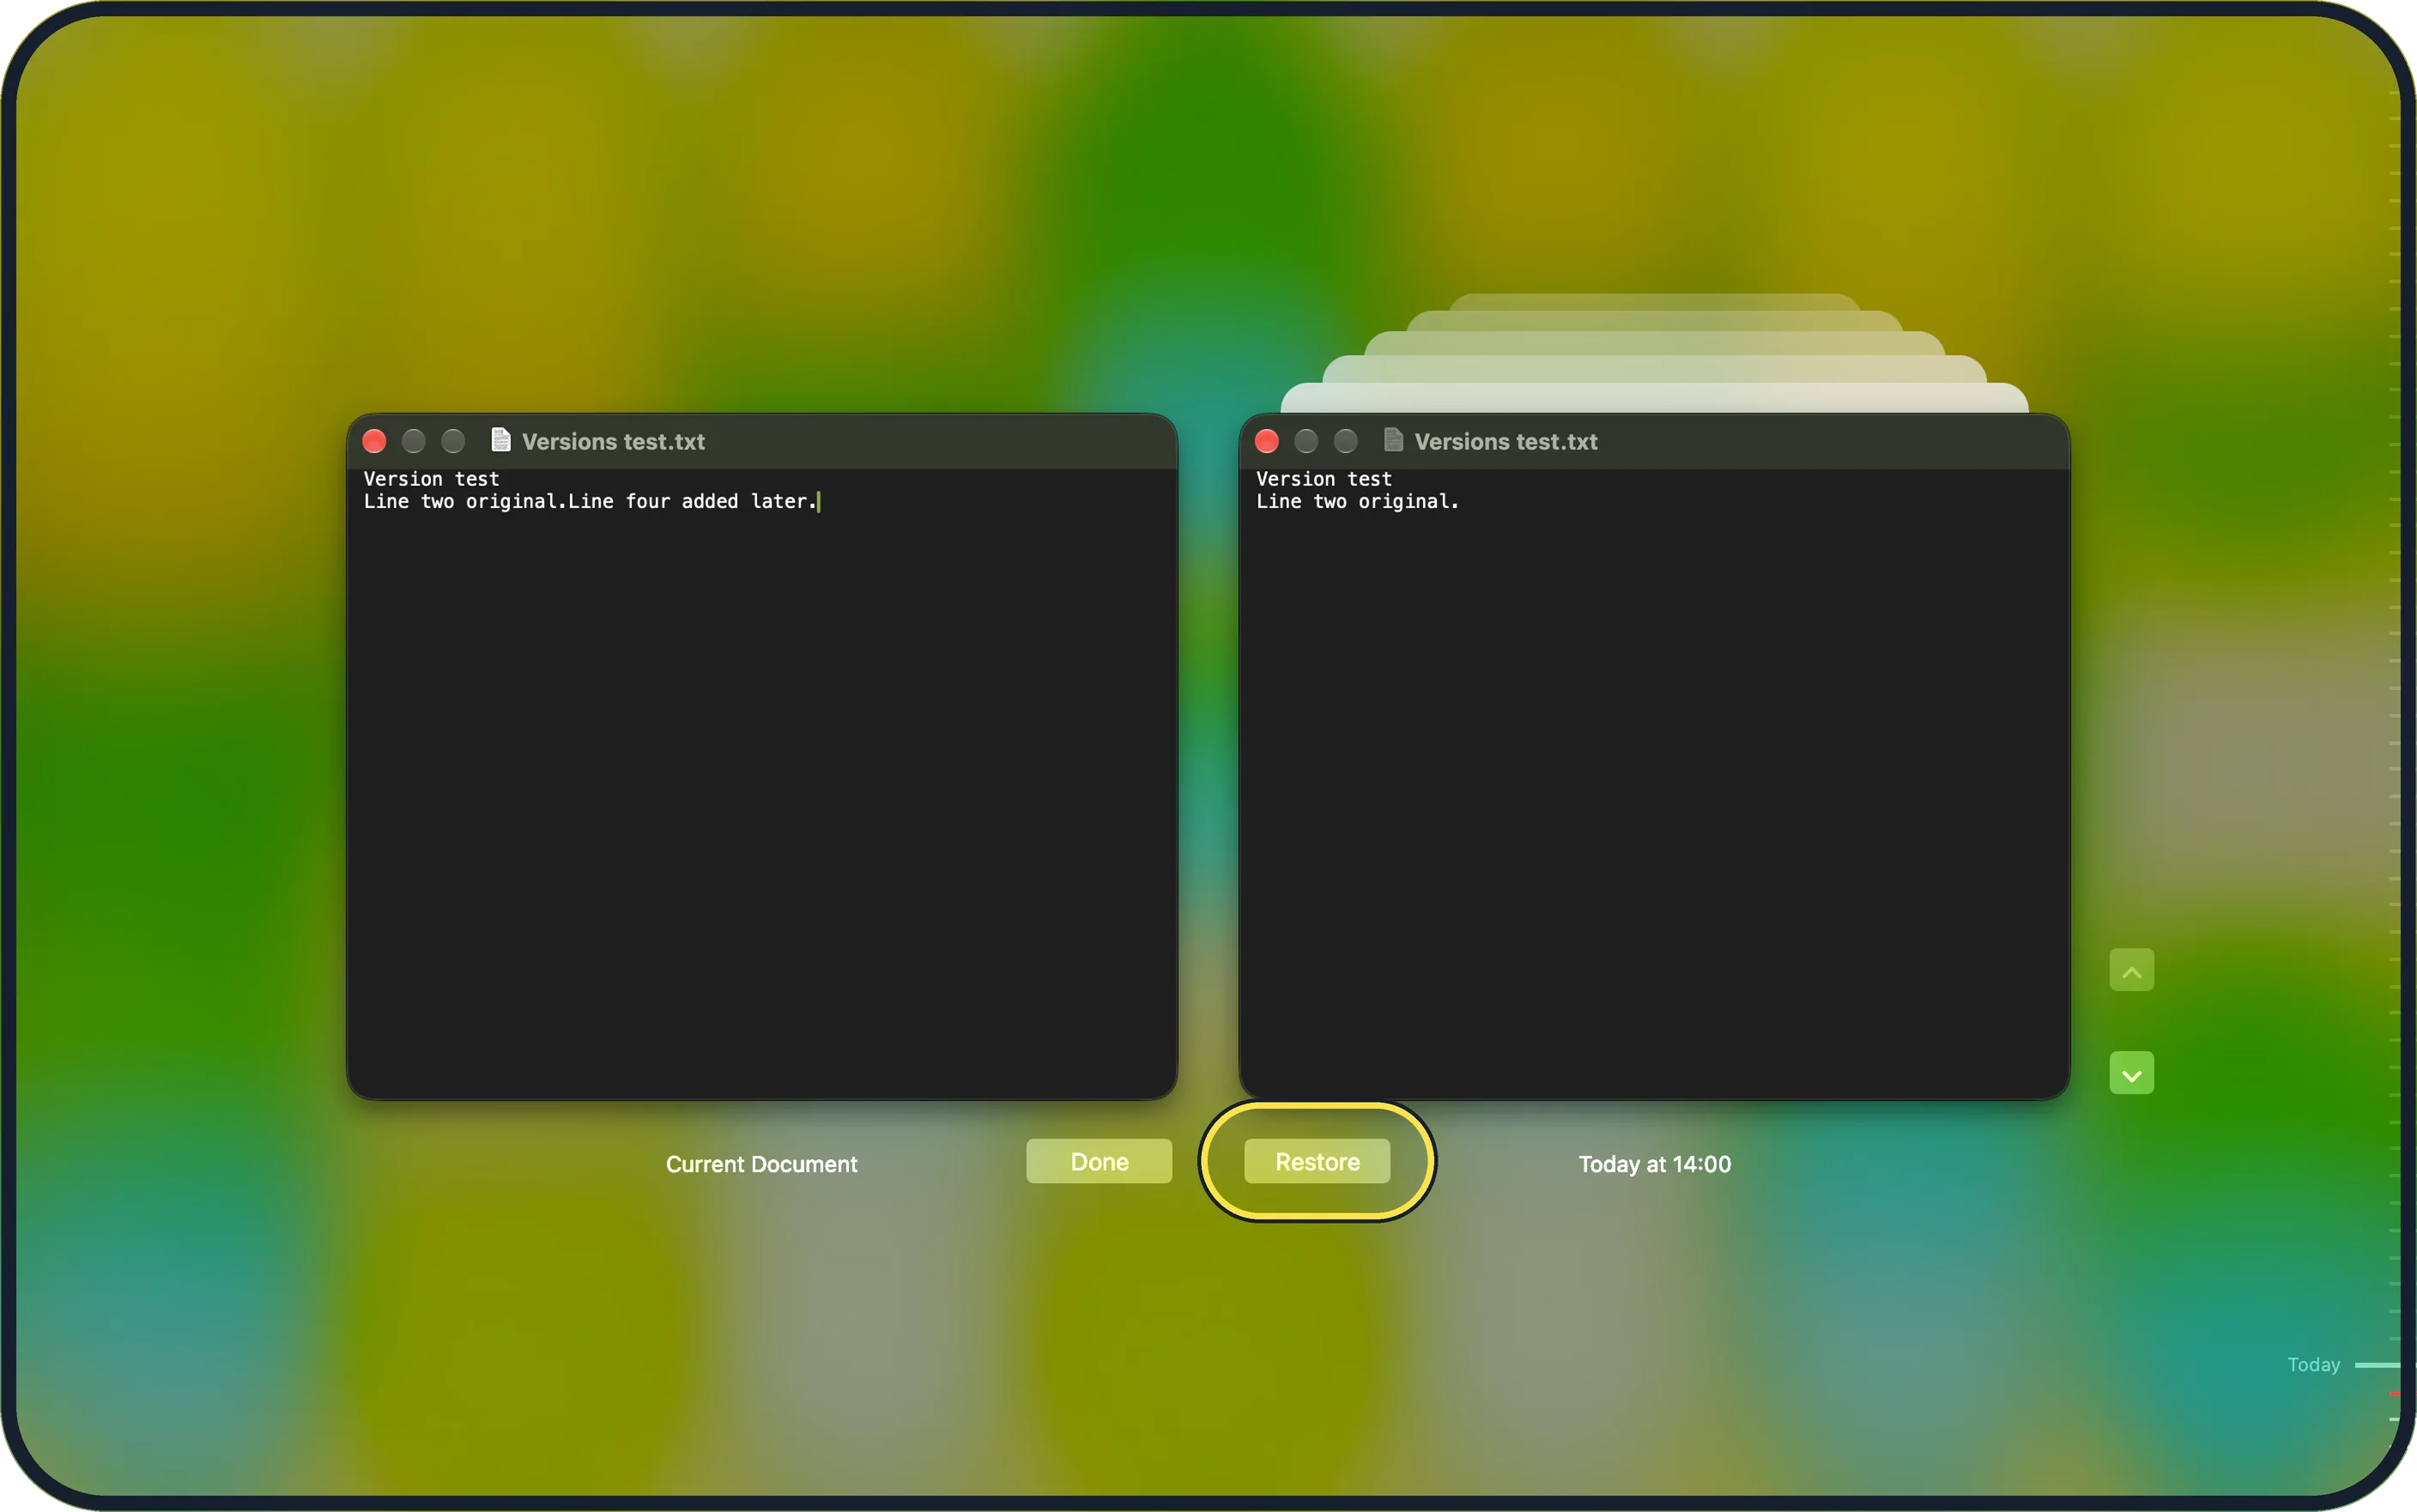Click 'Line two original.' in the older version
This screenshot has width=2417, height=1512.
pos(1357,501)
